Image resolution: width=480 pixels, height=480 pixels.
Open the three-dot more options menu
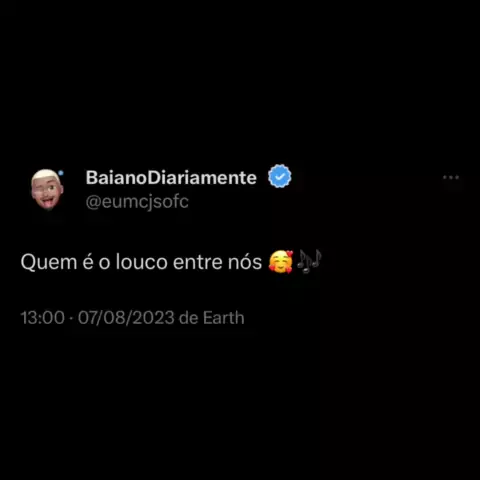[x=451, y=178]
